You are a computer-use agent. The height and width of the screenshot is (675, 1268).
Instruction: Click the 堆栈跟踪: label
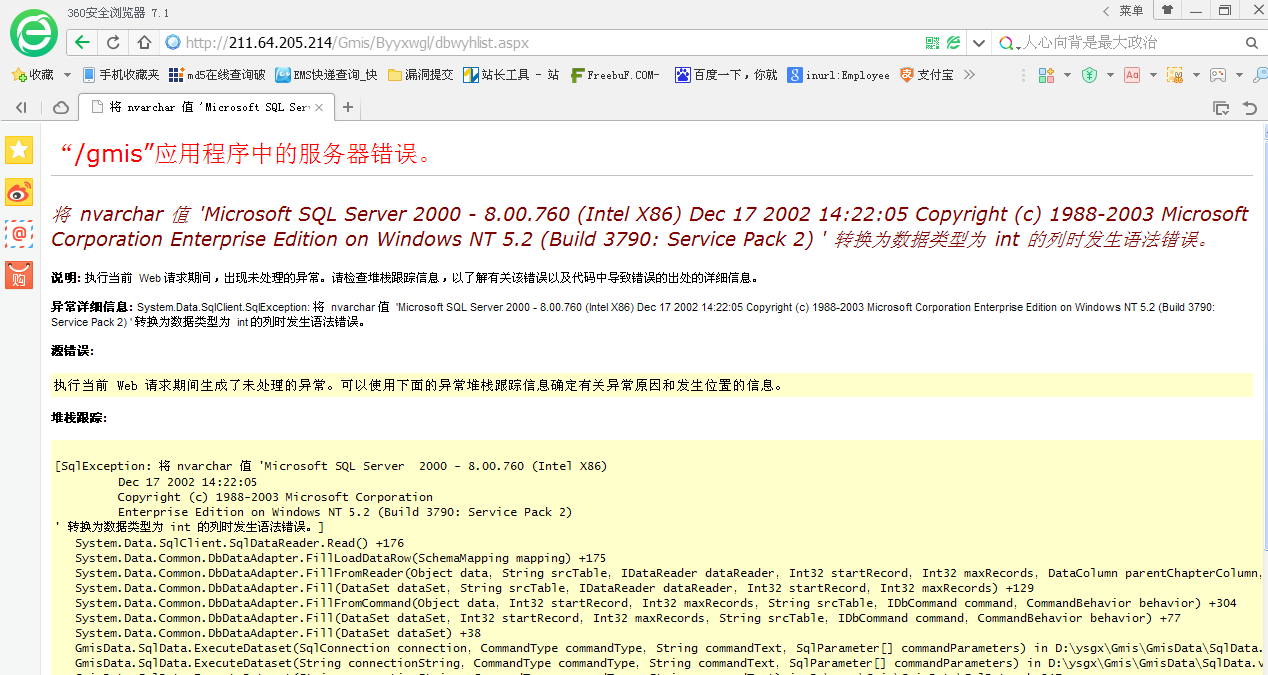pyautogui.click(x=79, y=417)
